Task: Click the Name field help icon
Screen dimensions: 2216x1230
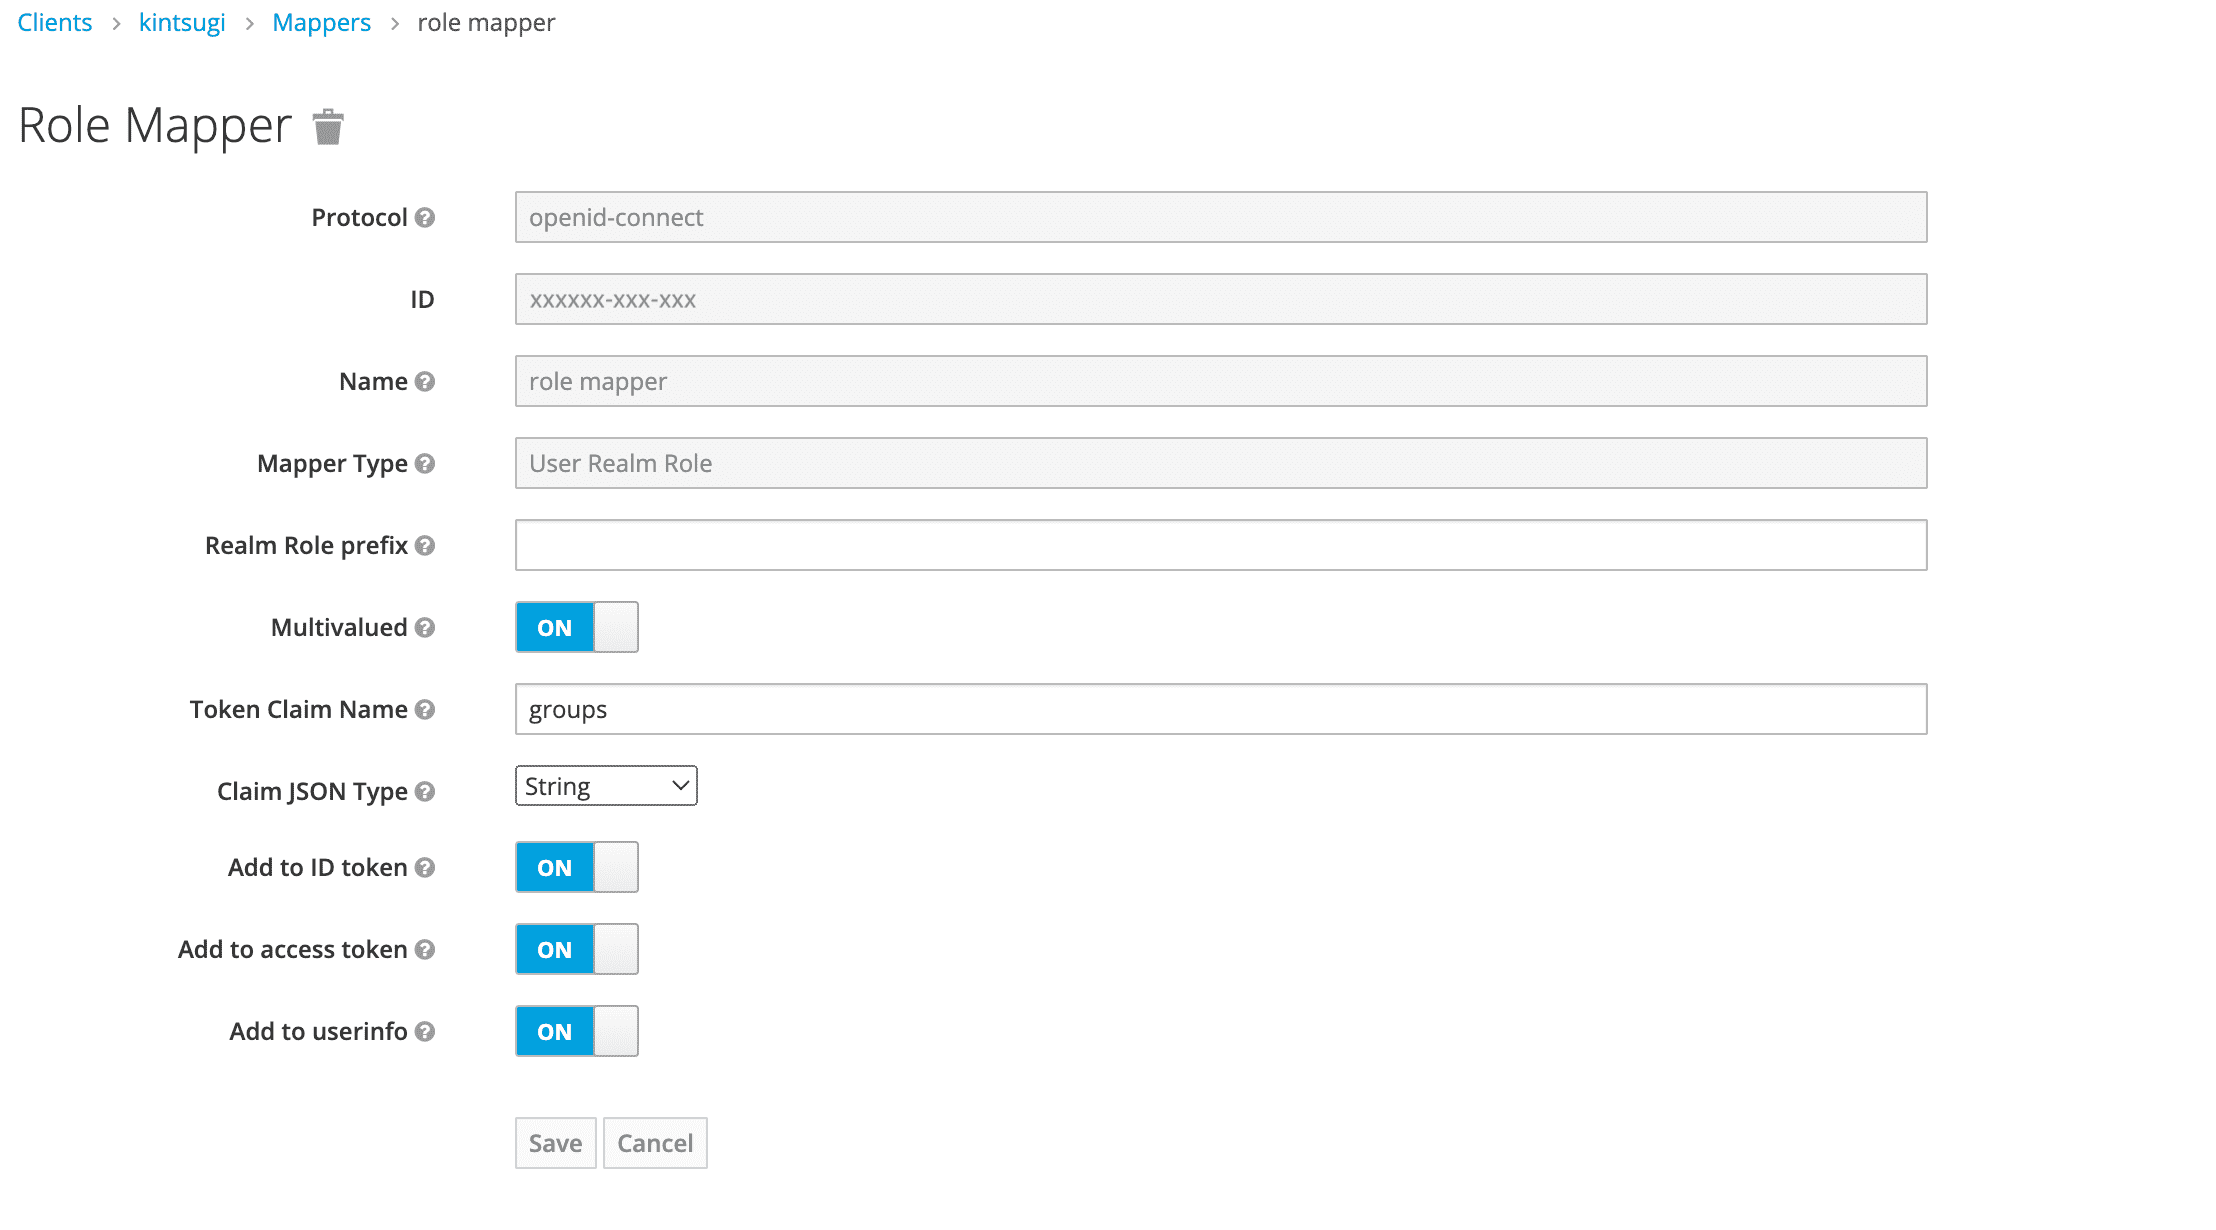Action: (x=426, y=382)
